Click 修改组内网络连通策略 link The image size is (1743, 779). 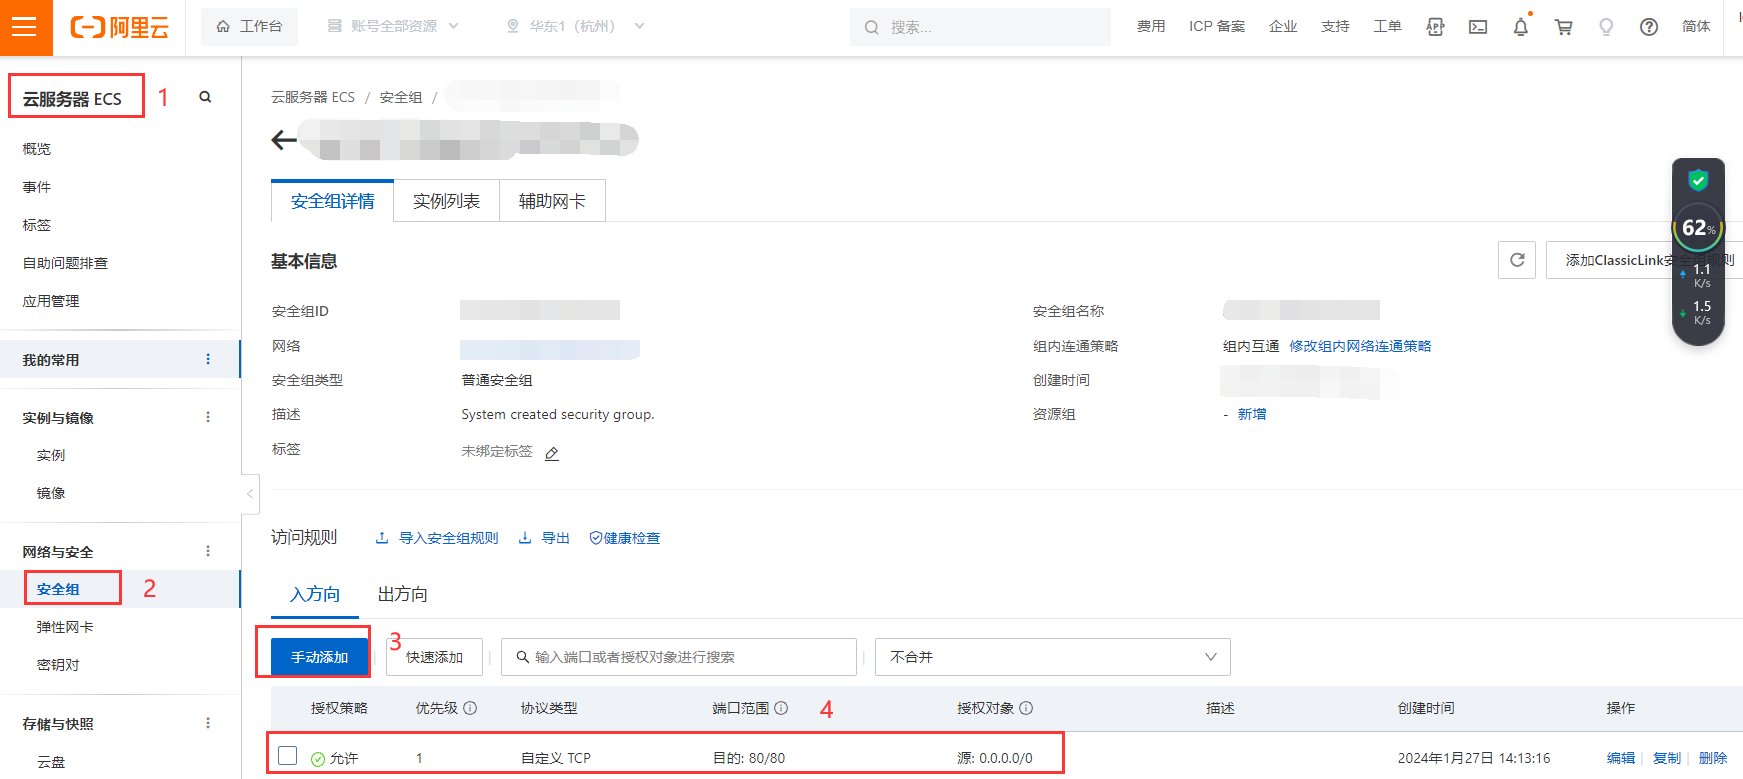[x=1360, y=346]
